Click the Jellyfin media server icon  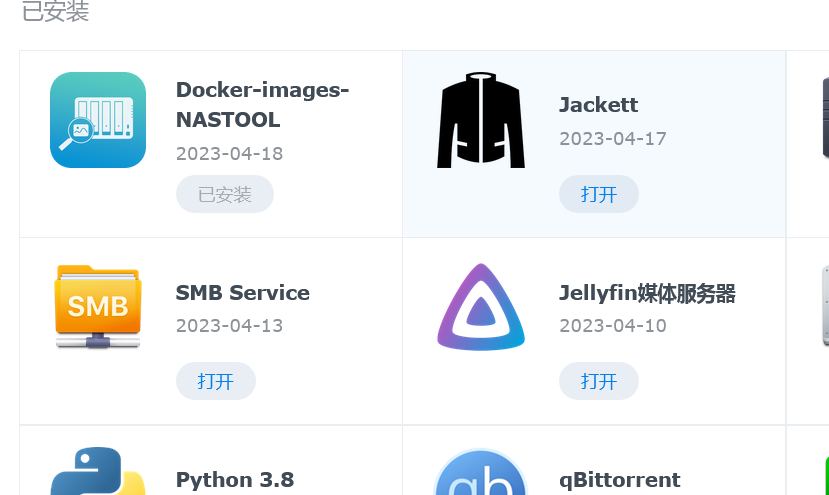pos(481,307)
